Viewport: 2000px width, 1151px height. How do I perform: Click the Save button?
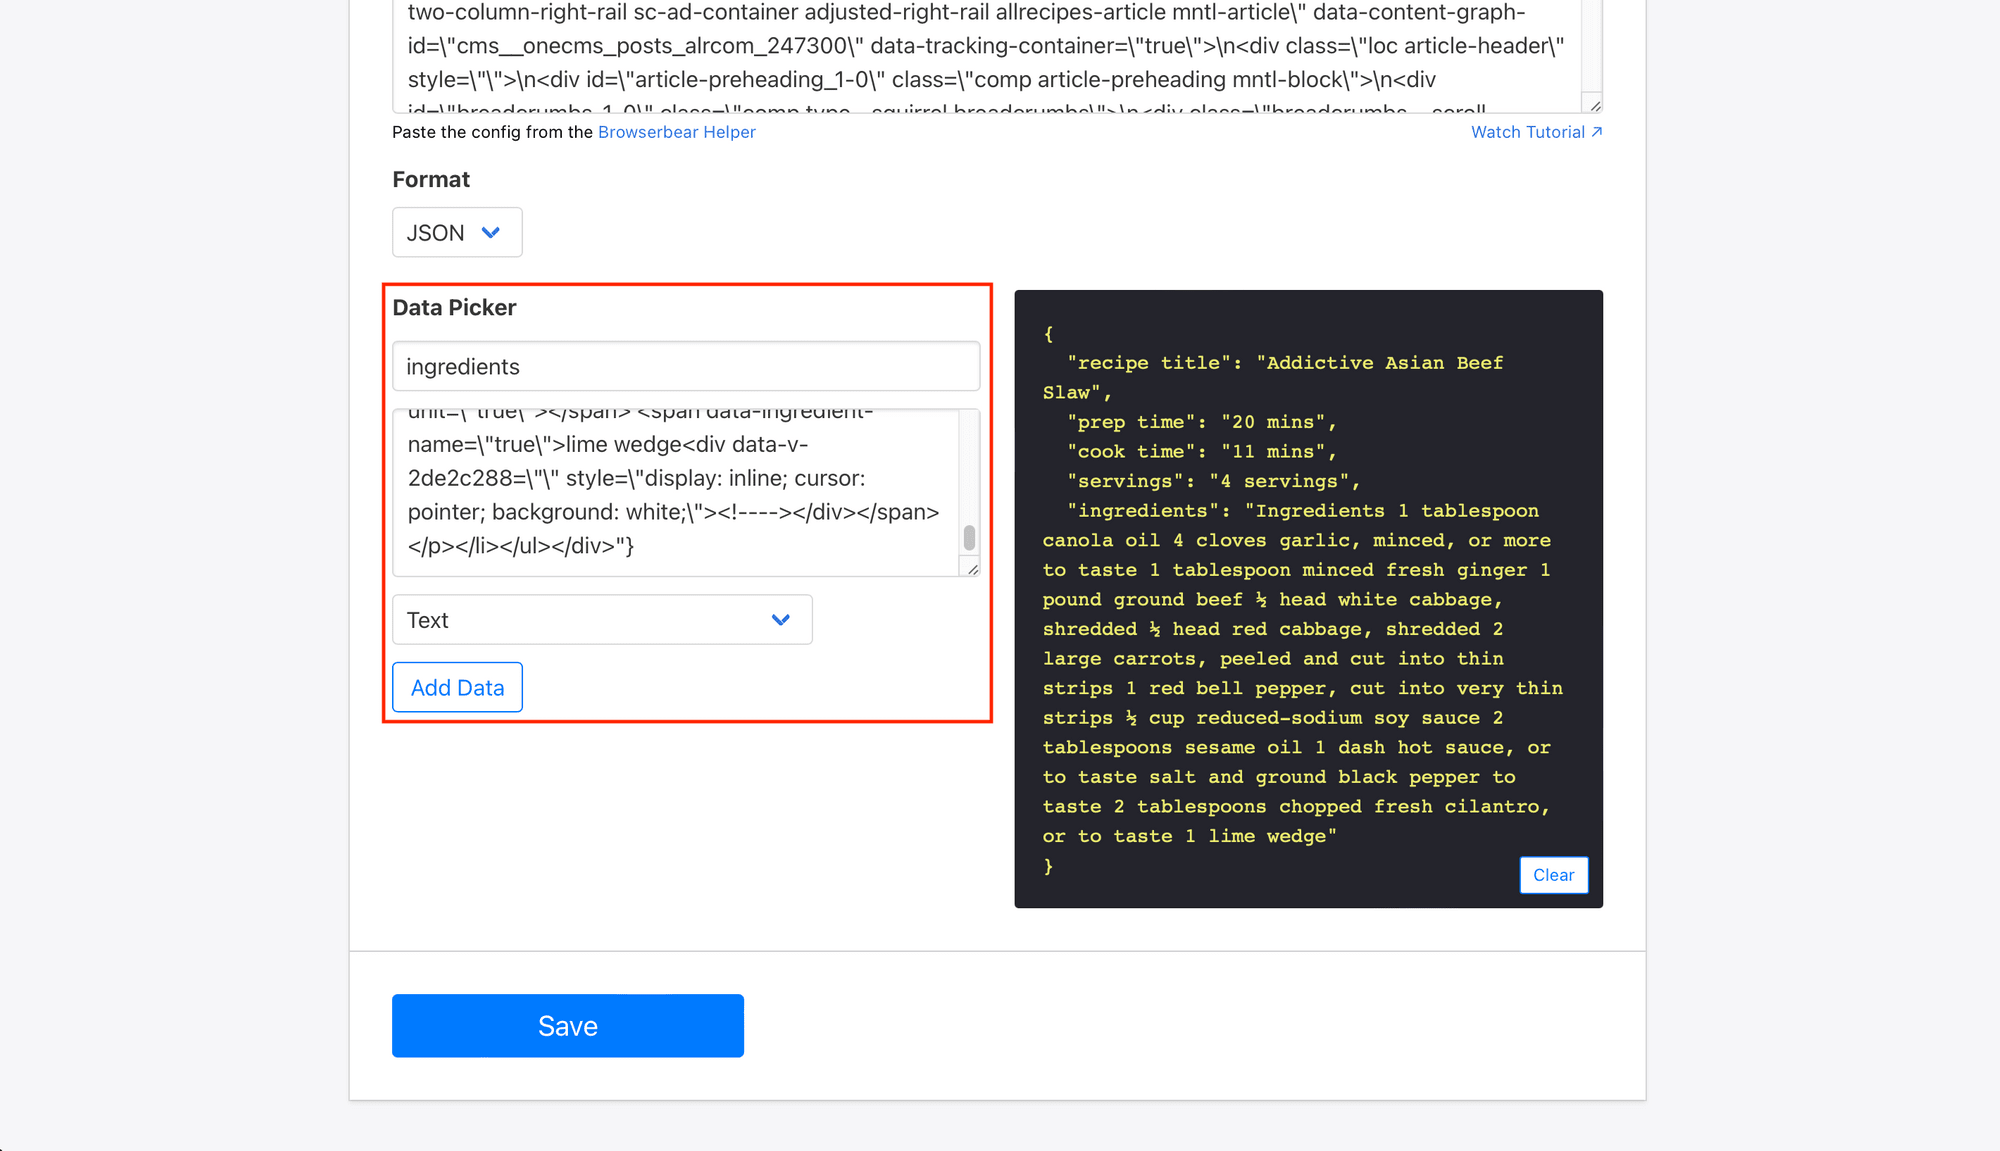point(567,1026)
